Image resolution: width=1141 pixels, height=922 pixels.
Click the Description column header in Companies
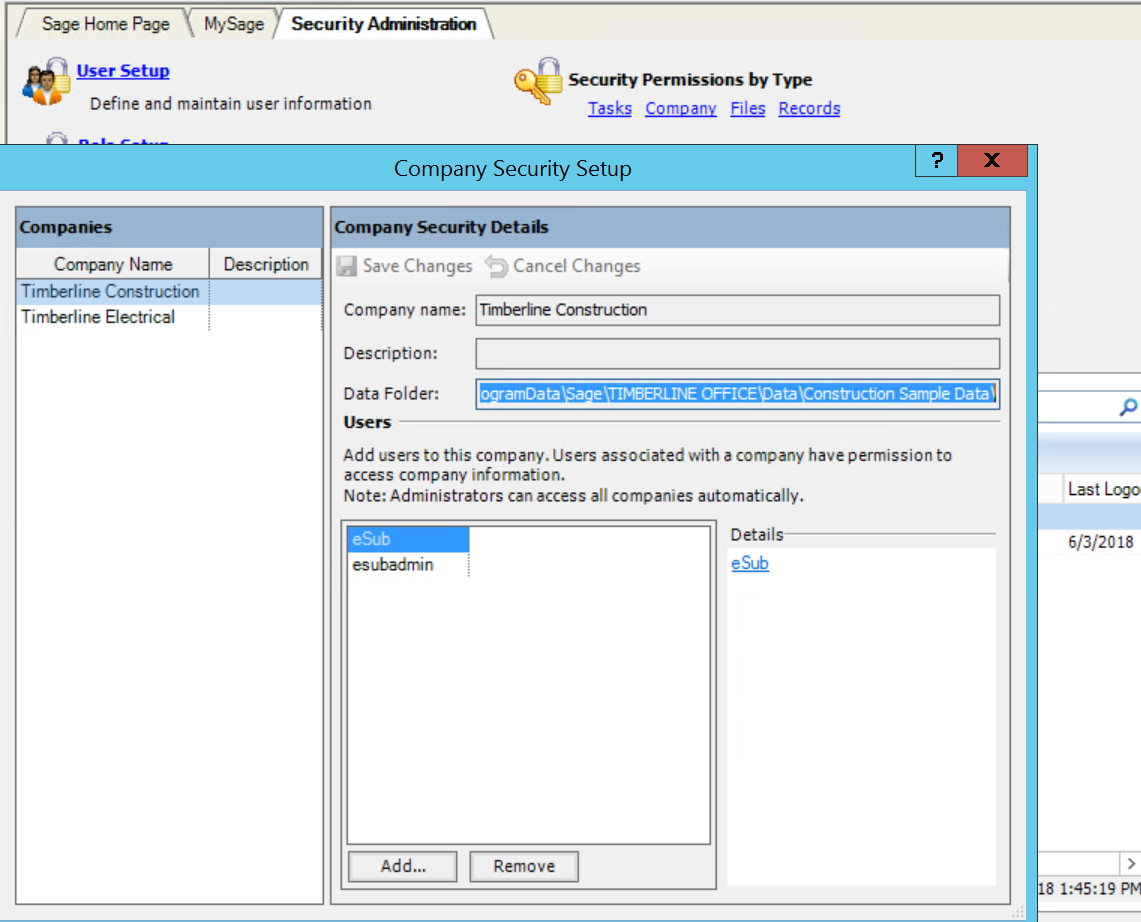tap(266, 264)
